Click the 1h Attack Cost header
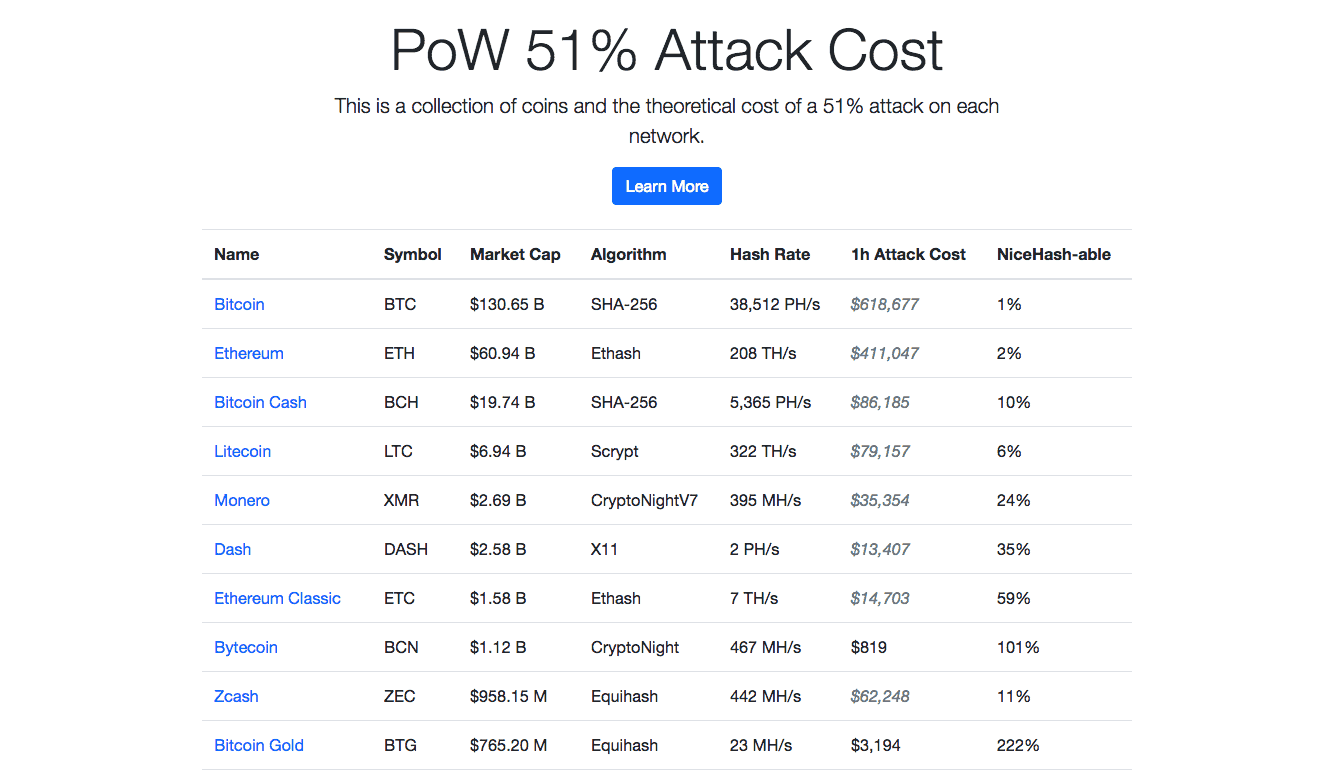The image size is (1341, 777). 908,254
